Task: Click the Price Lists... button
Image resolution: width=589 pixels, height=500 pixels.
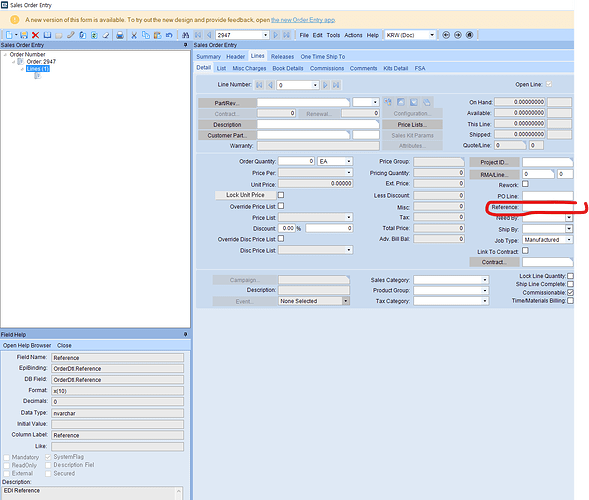Action: pos(412,125)
